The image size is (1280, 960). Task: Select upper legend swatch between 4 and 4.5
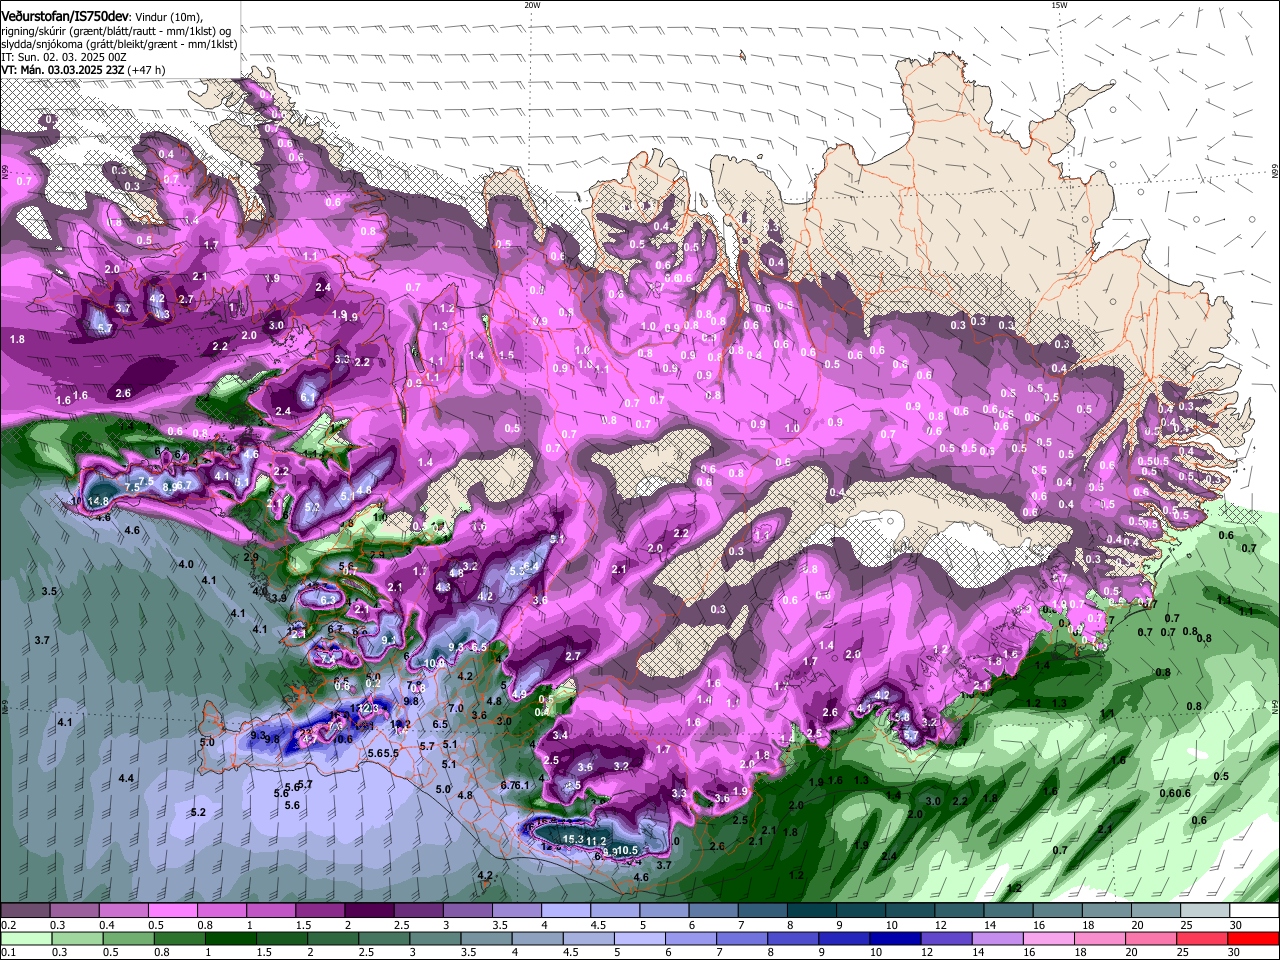click(565, 911)
